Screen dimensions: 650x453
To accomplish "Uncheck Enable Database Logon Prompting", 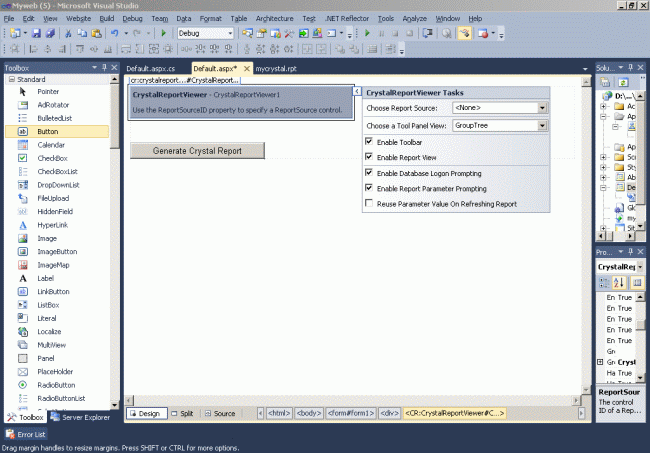I will click(369, 172).
